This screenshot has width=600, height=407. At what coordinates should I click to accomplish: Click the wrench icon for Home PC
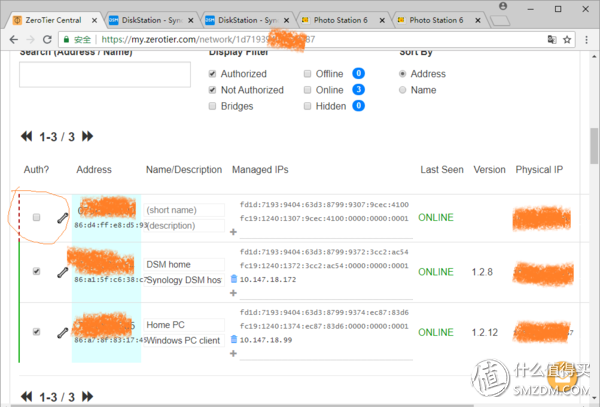63,332
